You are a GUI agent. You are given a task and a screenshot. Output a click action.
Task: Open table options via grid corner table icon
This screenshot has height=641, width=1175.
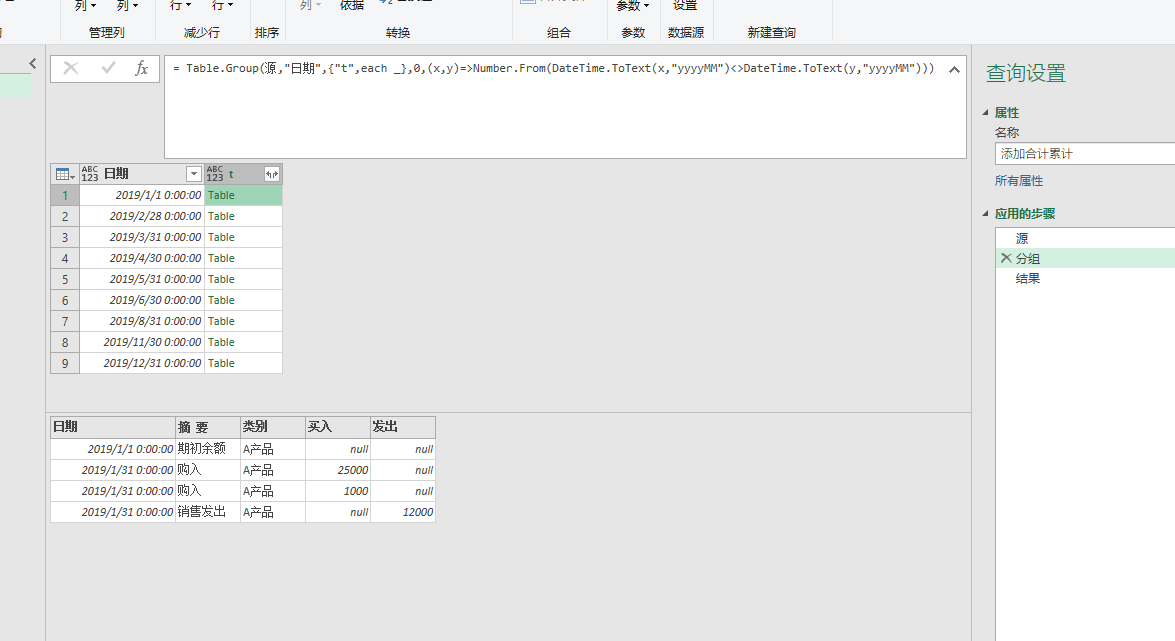point(63,173)
